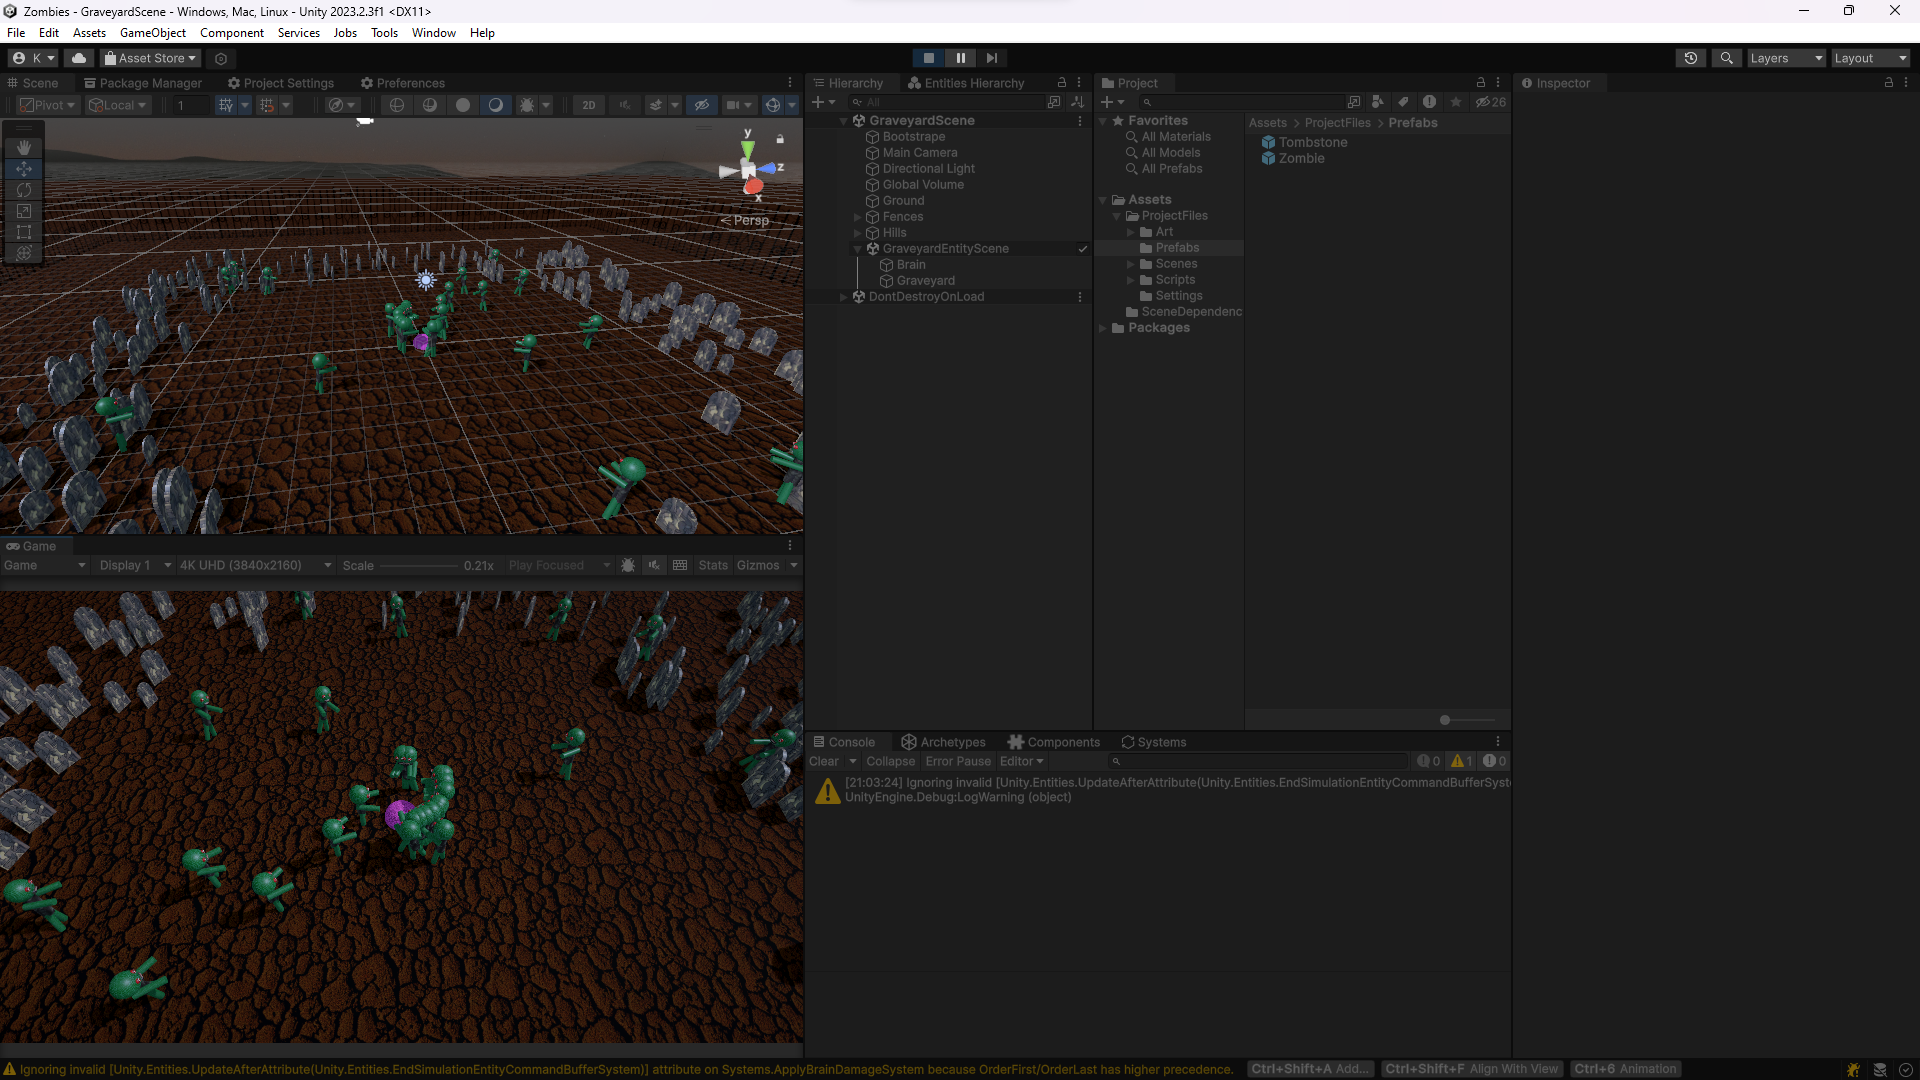Toggle scene visibility hidden-objects eye icon

click(702, 105)
